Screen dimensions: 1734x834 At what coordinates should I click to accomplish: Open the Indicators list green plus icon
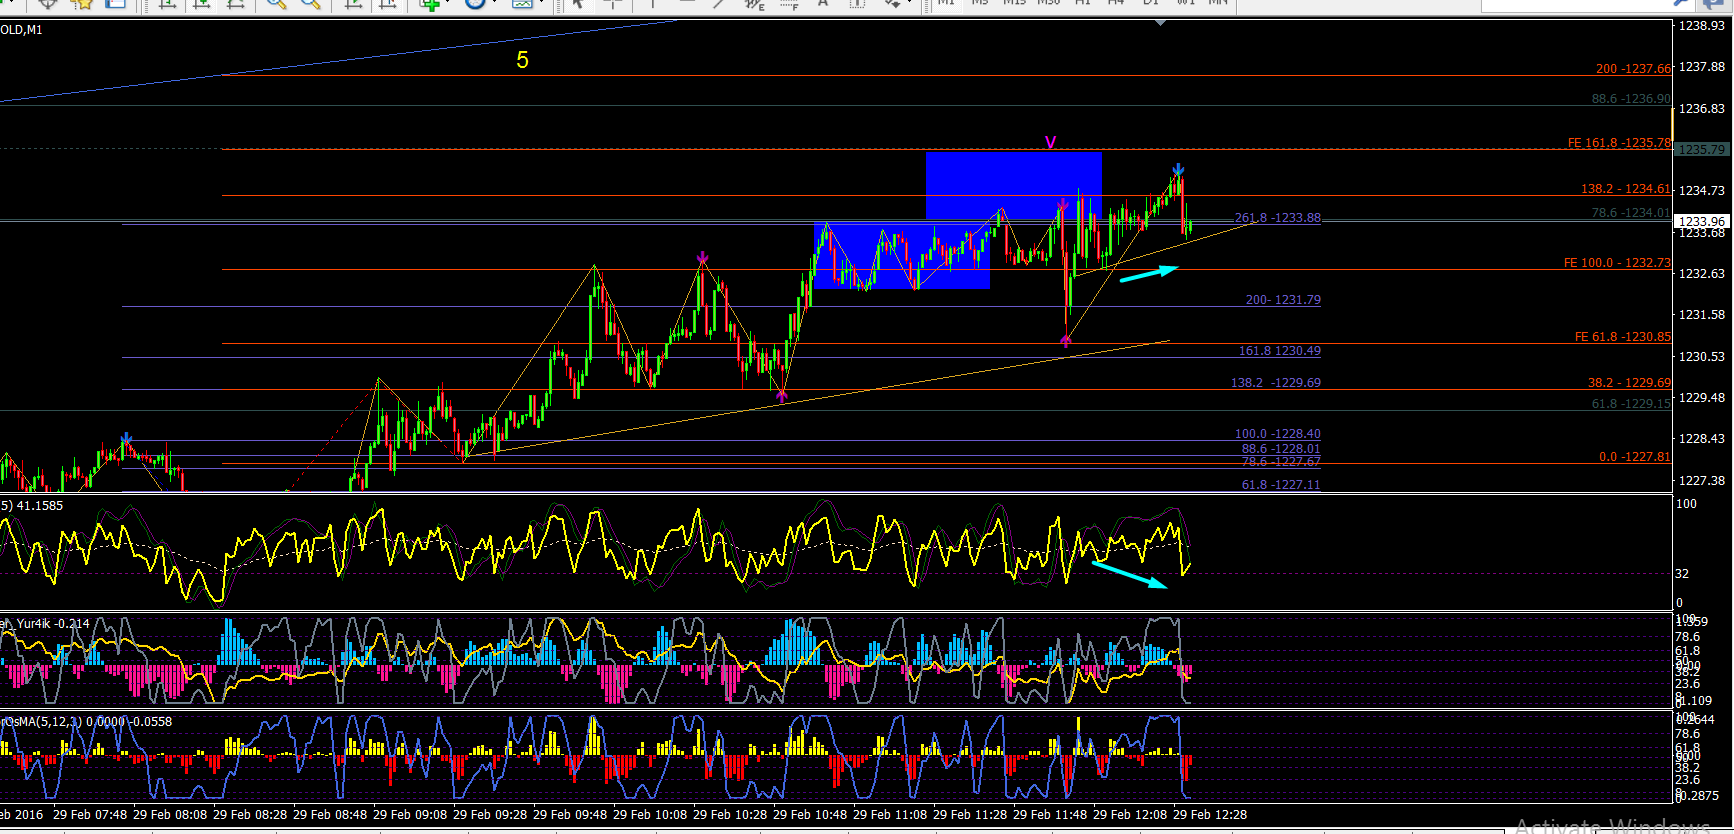431,4
